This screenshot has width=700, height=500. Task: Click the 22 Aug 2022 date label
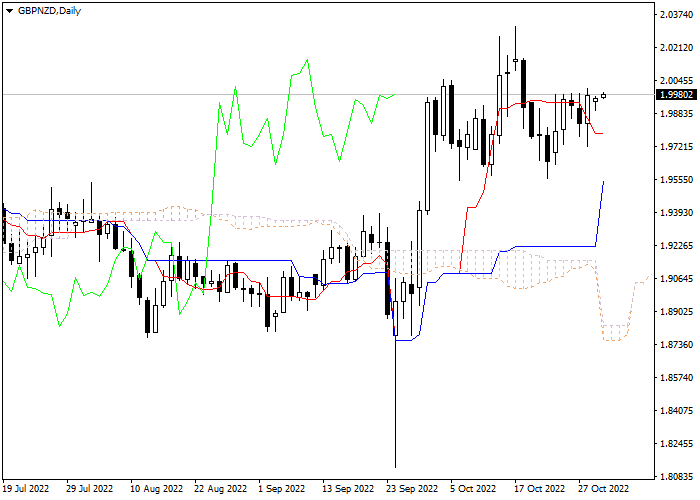[x=221, y=488]
